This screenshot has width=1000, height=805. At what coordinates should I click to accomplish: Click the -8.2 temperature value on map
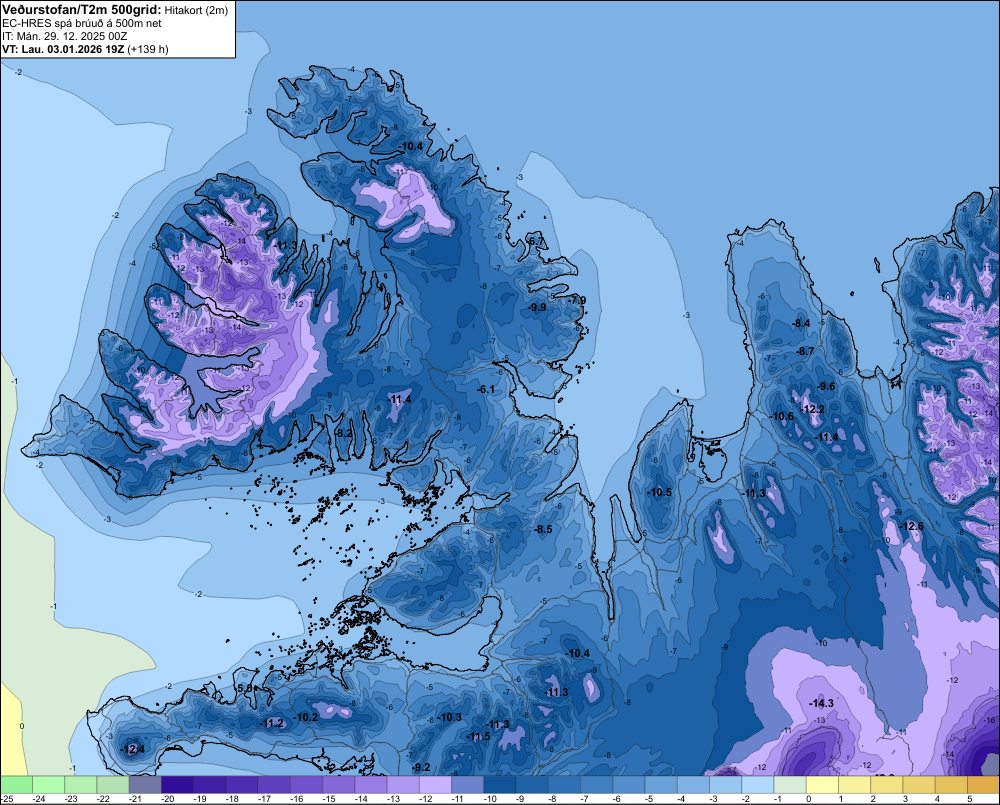[x=343, y=433]
